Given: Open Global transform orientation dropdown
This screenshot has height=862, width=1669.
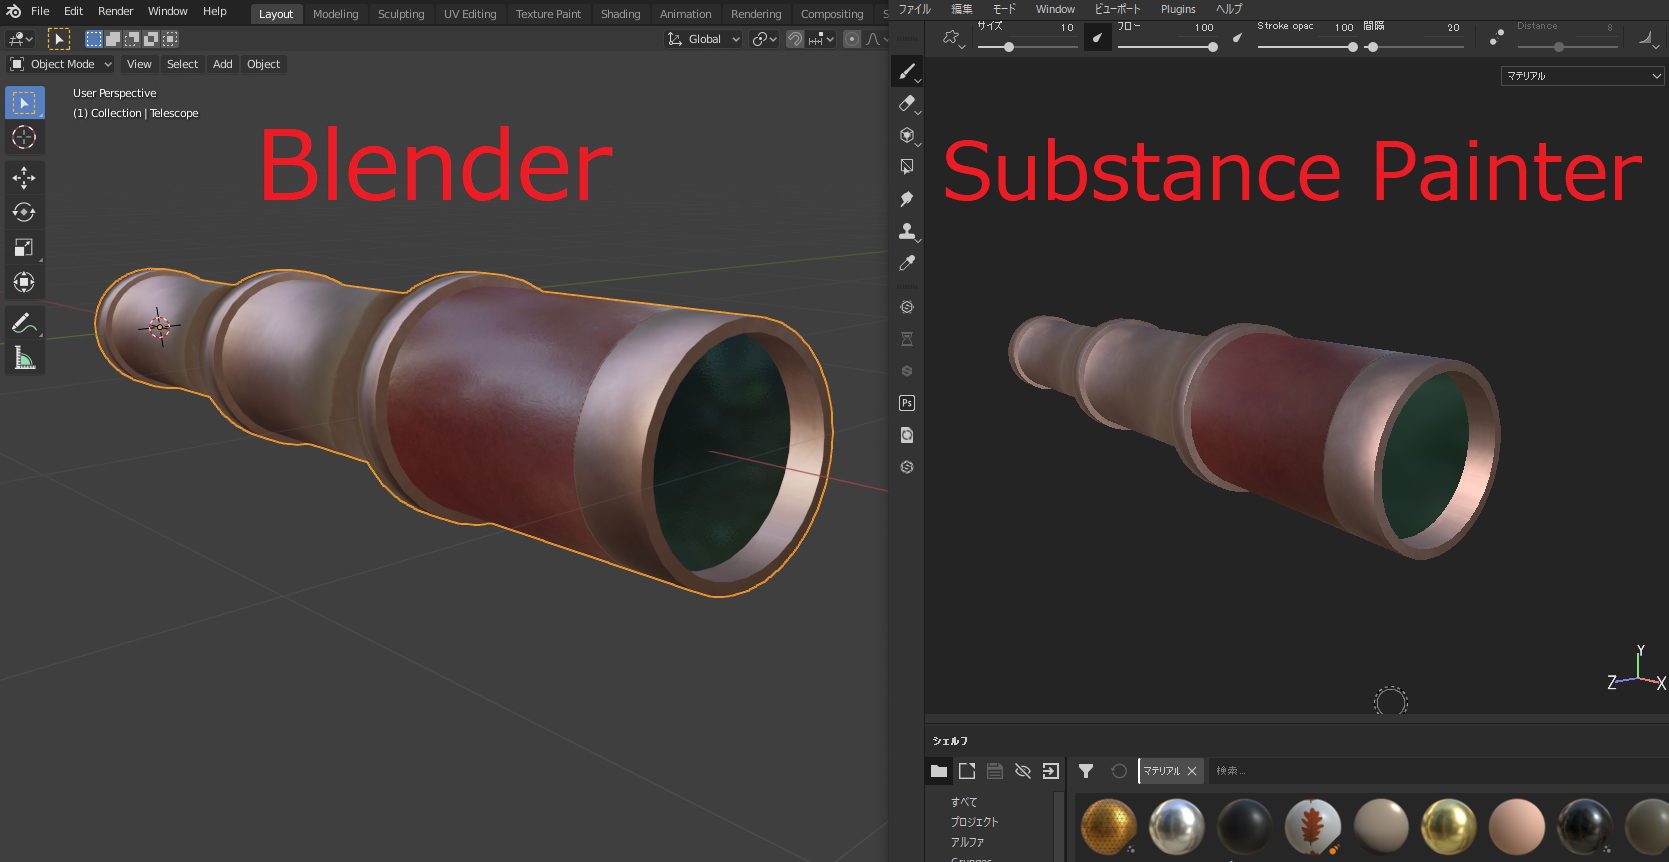Looking at the screenshot, I should click(x=704, y=39).
